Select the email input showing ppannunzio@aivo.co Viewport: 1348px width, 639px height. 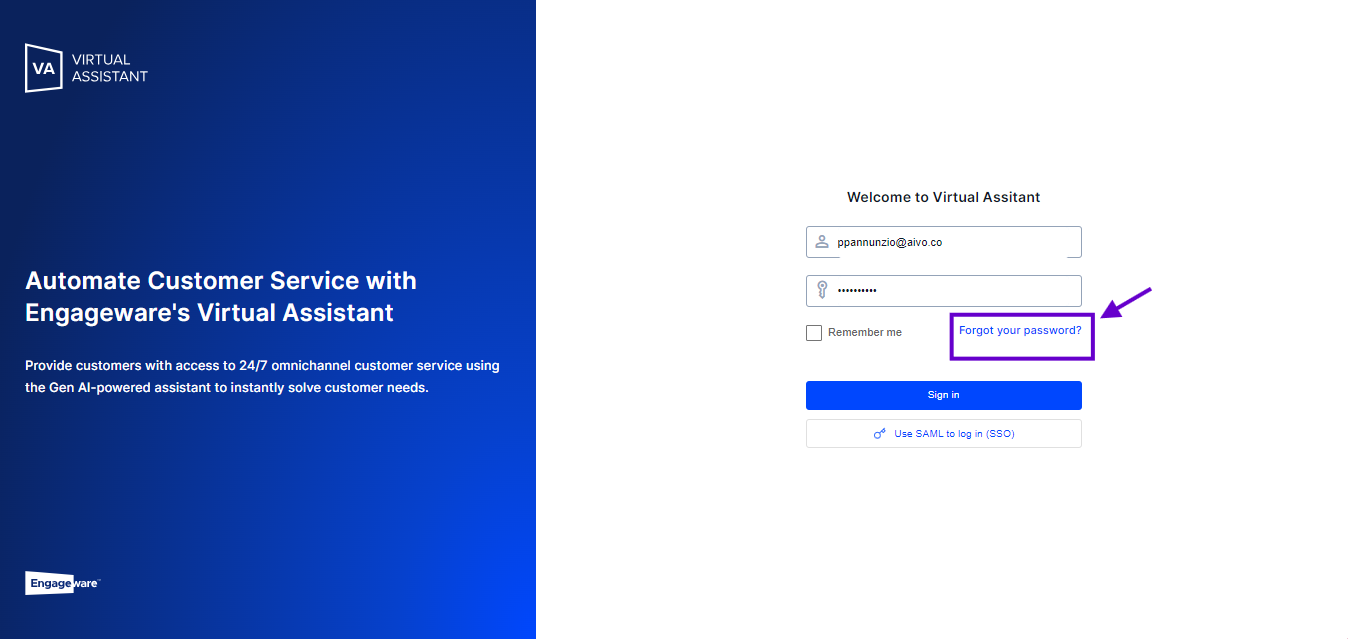tap(943, 242)
